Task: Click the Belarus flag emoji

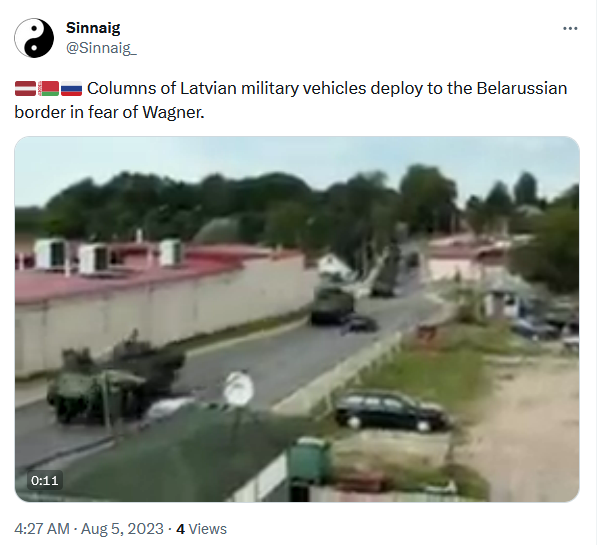Action: point(49,89)
